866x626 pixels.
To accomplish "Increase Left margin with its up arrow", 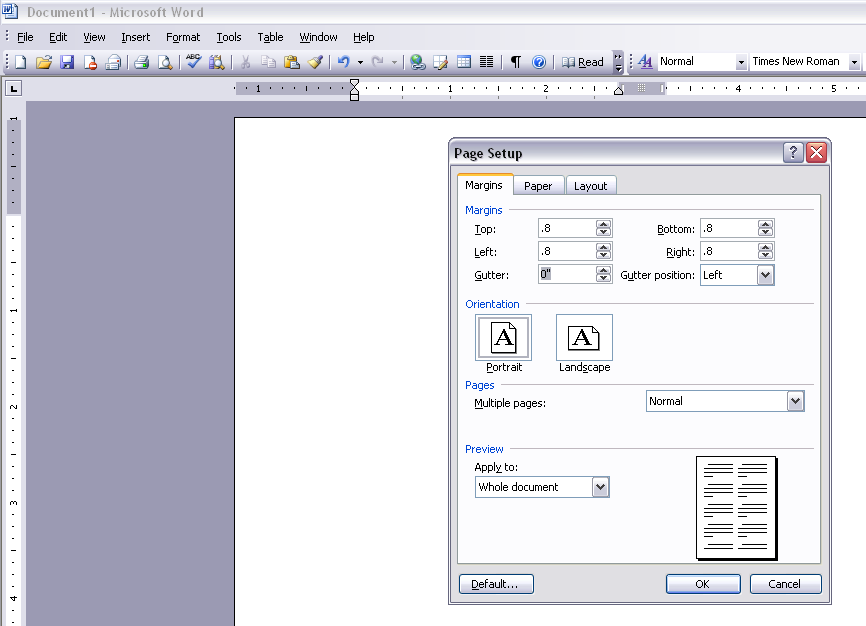I will (x=603, y=248).
